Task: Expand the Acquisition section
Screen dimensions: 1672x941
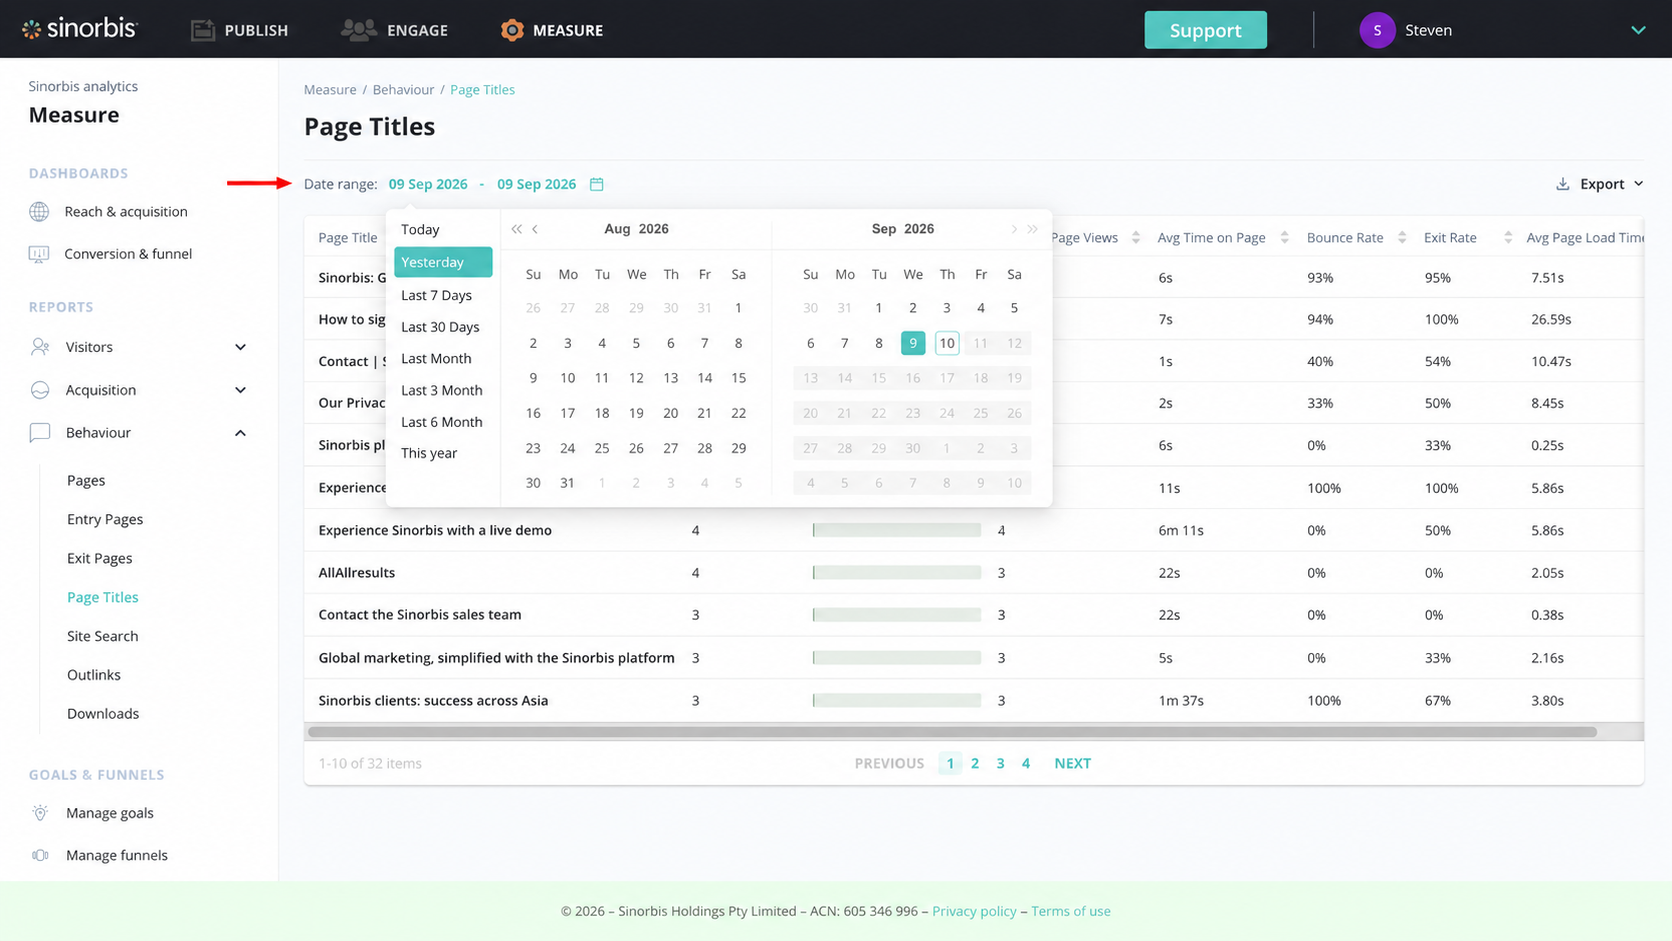Action: (240, 390)
